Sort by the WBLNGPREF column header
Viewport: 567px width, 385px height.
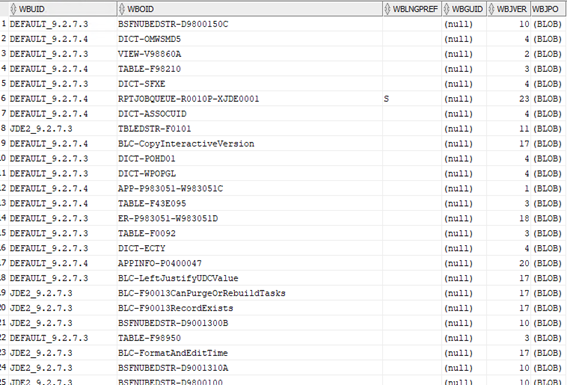(412, 9)
